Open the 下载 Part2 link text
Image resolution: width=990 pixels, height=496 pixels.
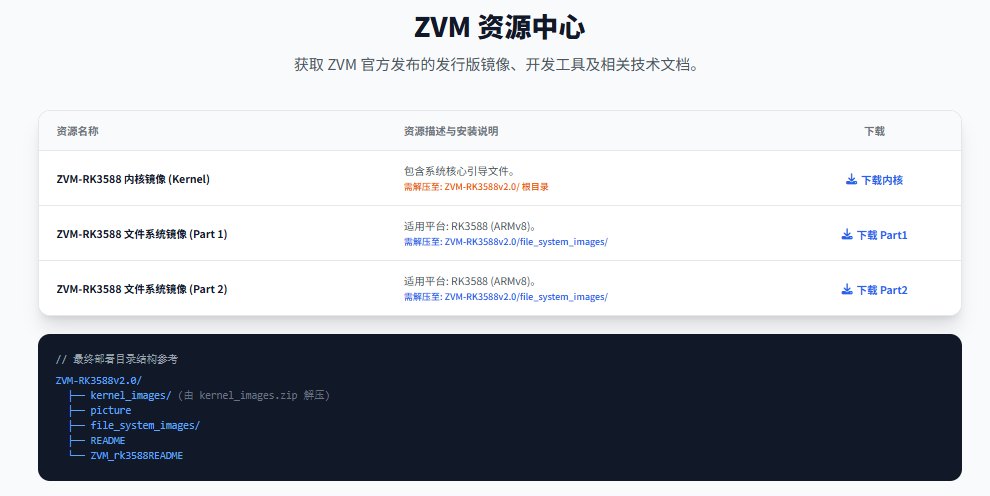[x=881, y=290]
